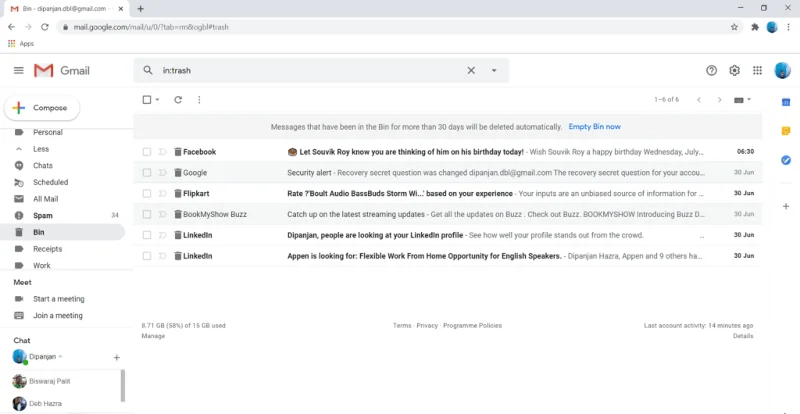Open the Google Security alert email
800x414 pixels.
(447, 173)
